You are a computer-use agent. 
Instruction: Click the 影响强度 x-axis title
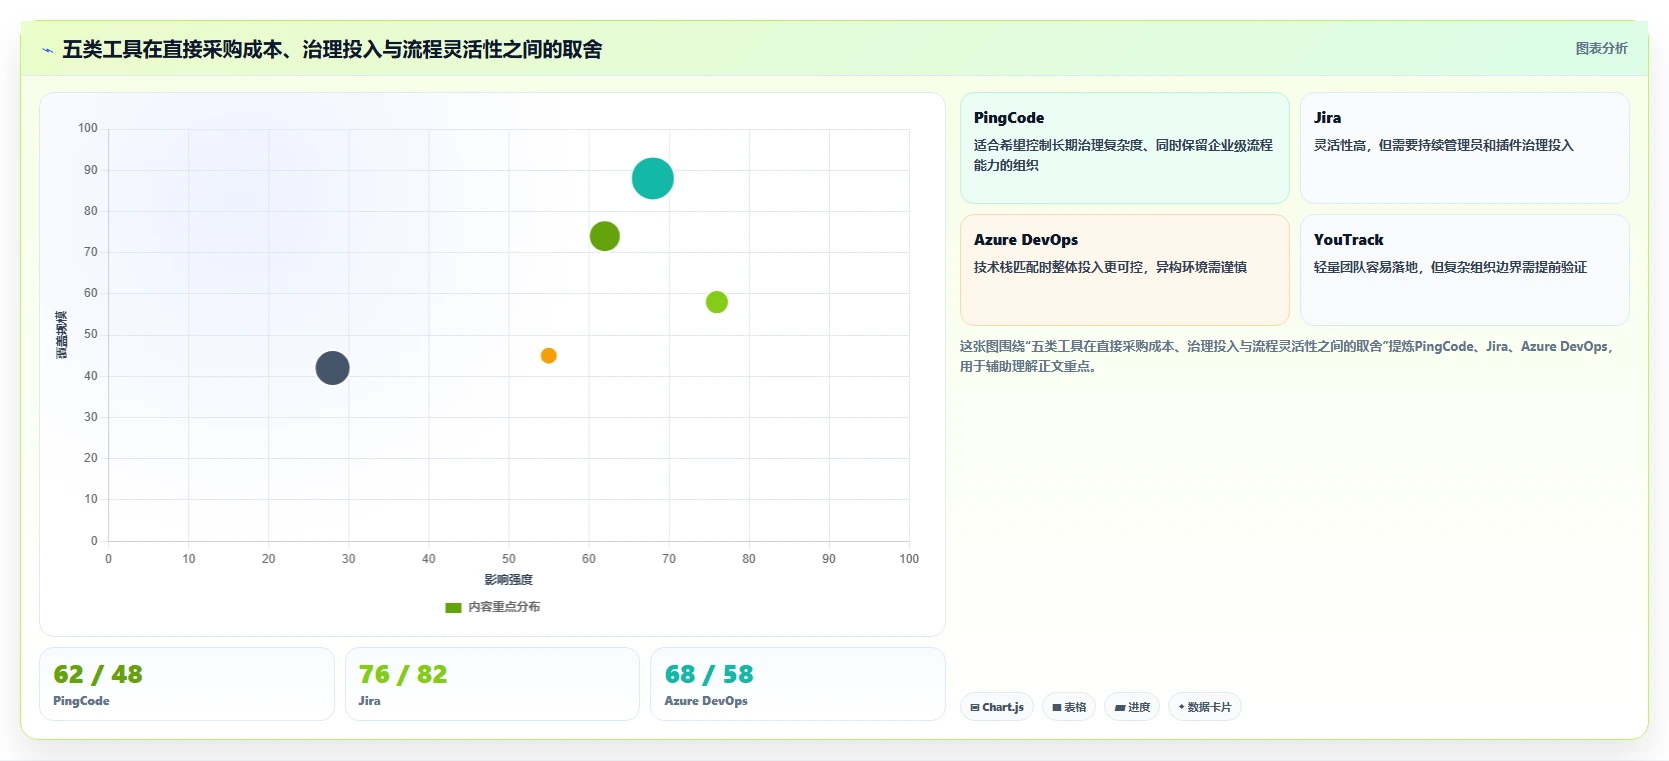(508, 580)
